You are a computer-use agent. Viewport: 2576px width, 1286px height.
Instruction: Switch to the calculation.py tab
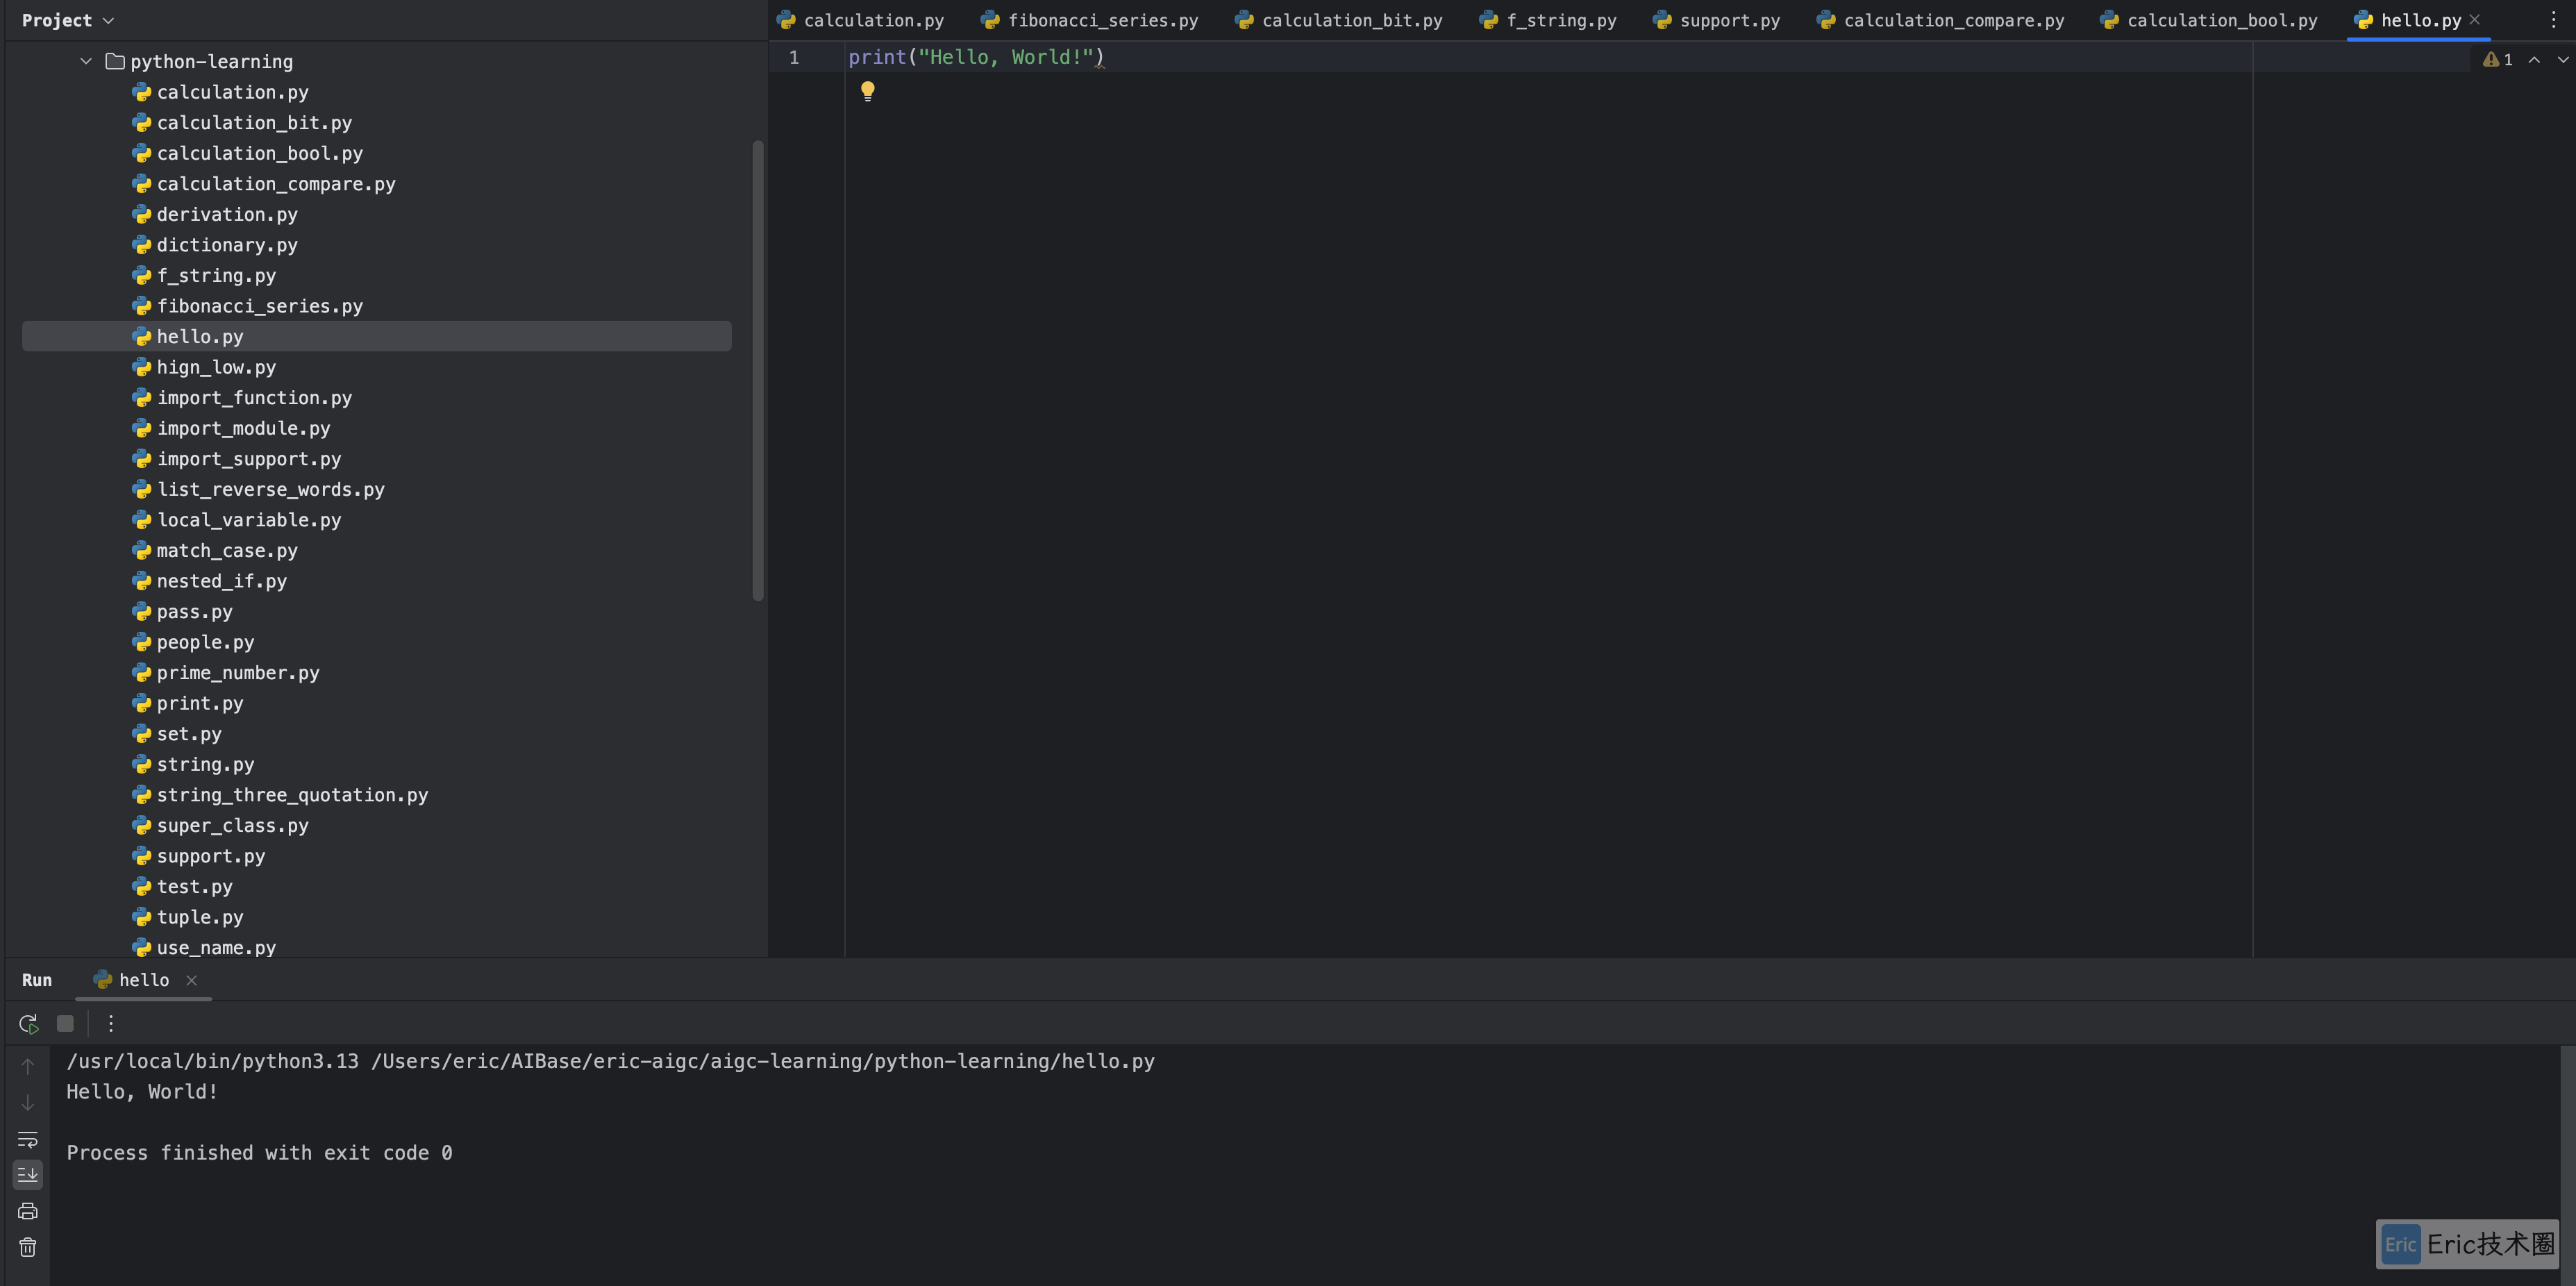click(x=861, y=20)
